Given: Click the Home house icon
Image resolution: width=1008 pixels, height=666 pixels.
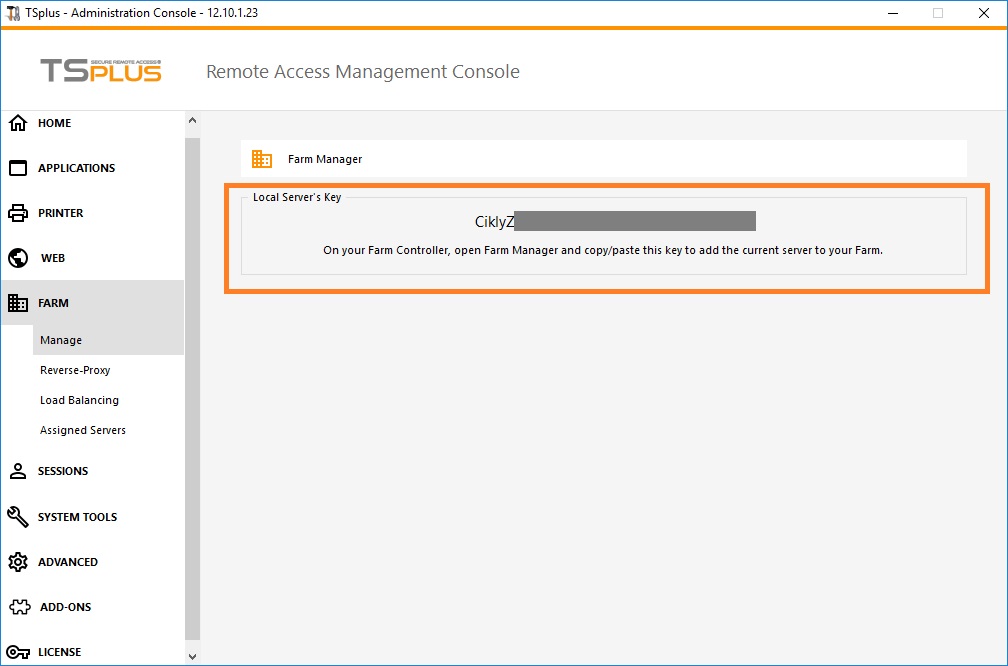Looking at the screenshot, I should click(x=18, y=123).
